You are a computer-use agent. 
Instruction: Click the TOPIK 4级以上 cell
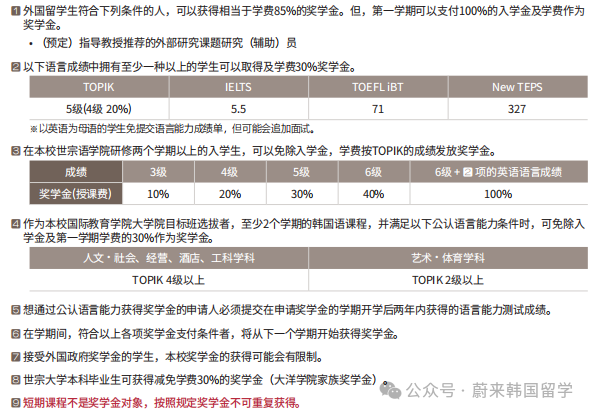pyautogui.click(x=169, y=280)
